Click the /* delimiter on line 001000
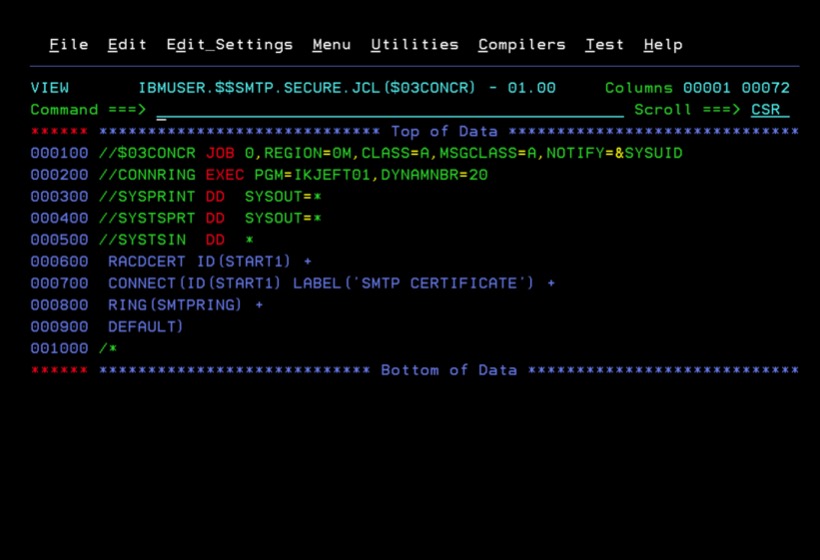Screen dimensions: 820x560 click(x=108, y=349)
